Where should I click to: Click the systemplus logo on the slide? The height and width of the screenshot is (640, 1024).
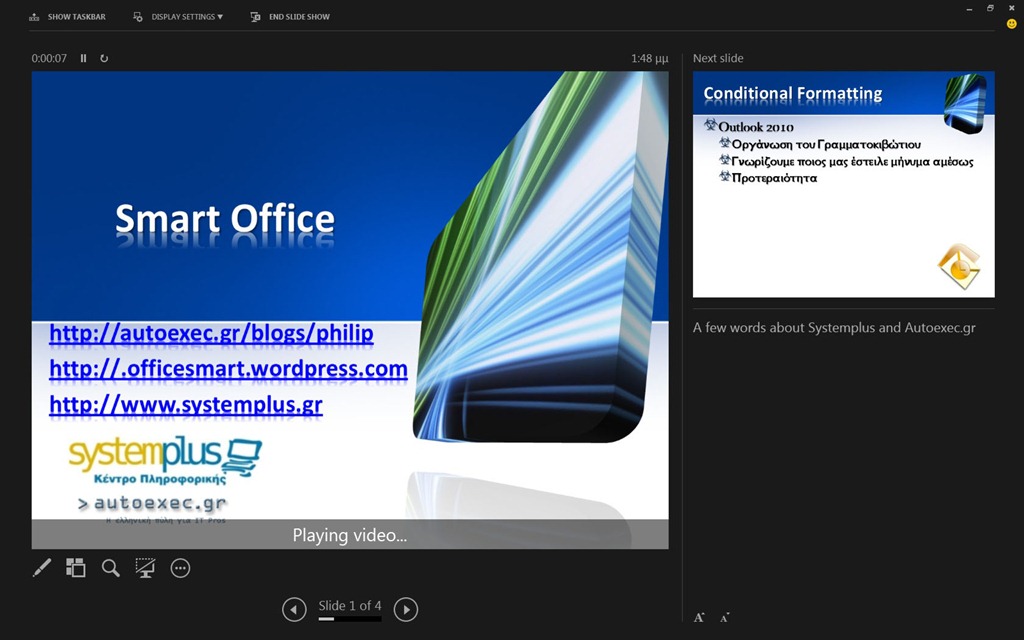165,460
